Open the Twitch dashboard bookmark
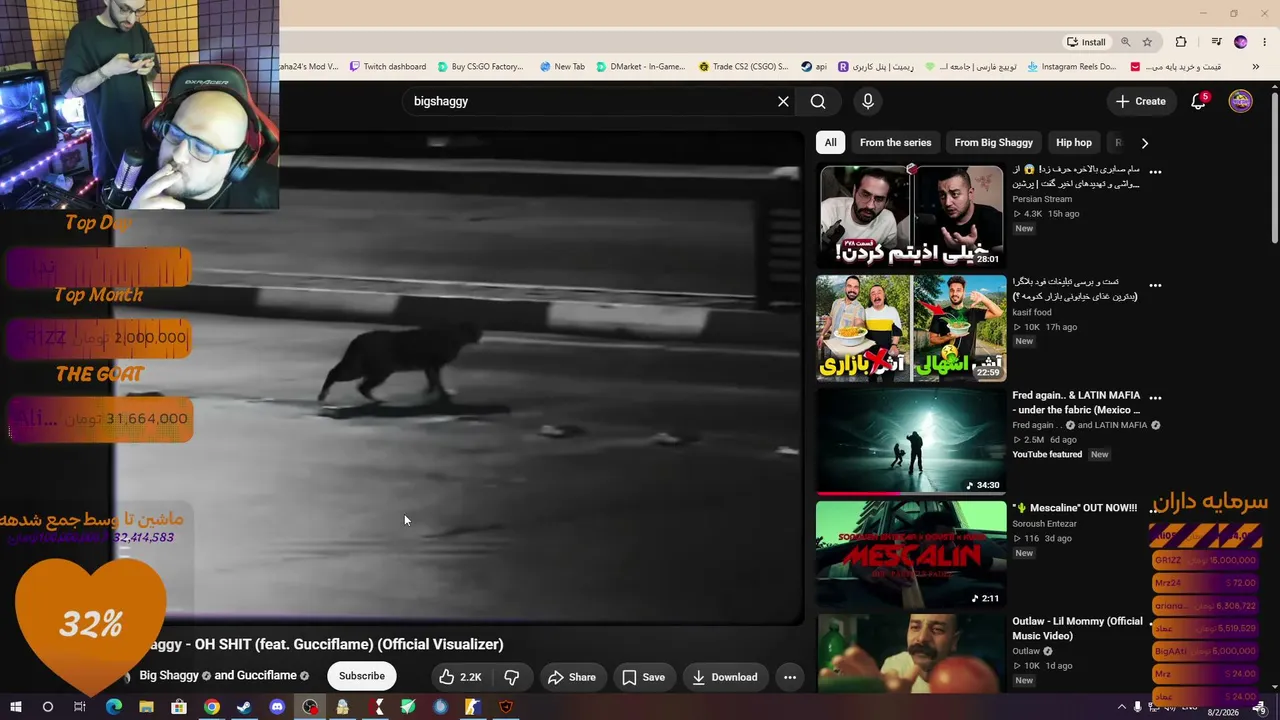1280x720 pixels. coord(388,67)
